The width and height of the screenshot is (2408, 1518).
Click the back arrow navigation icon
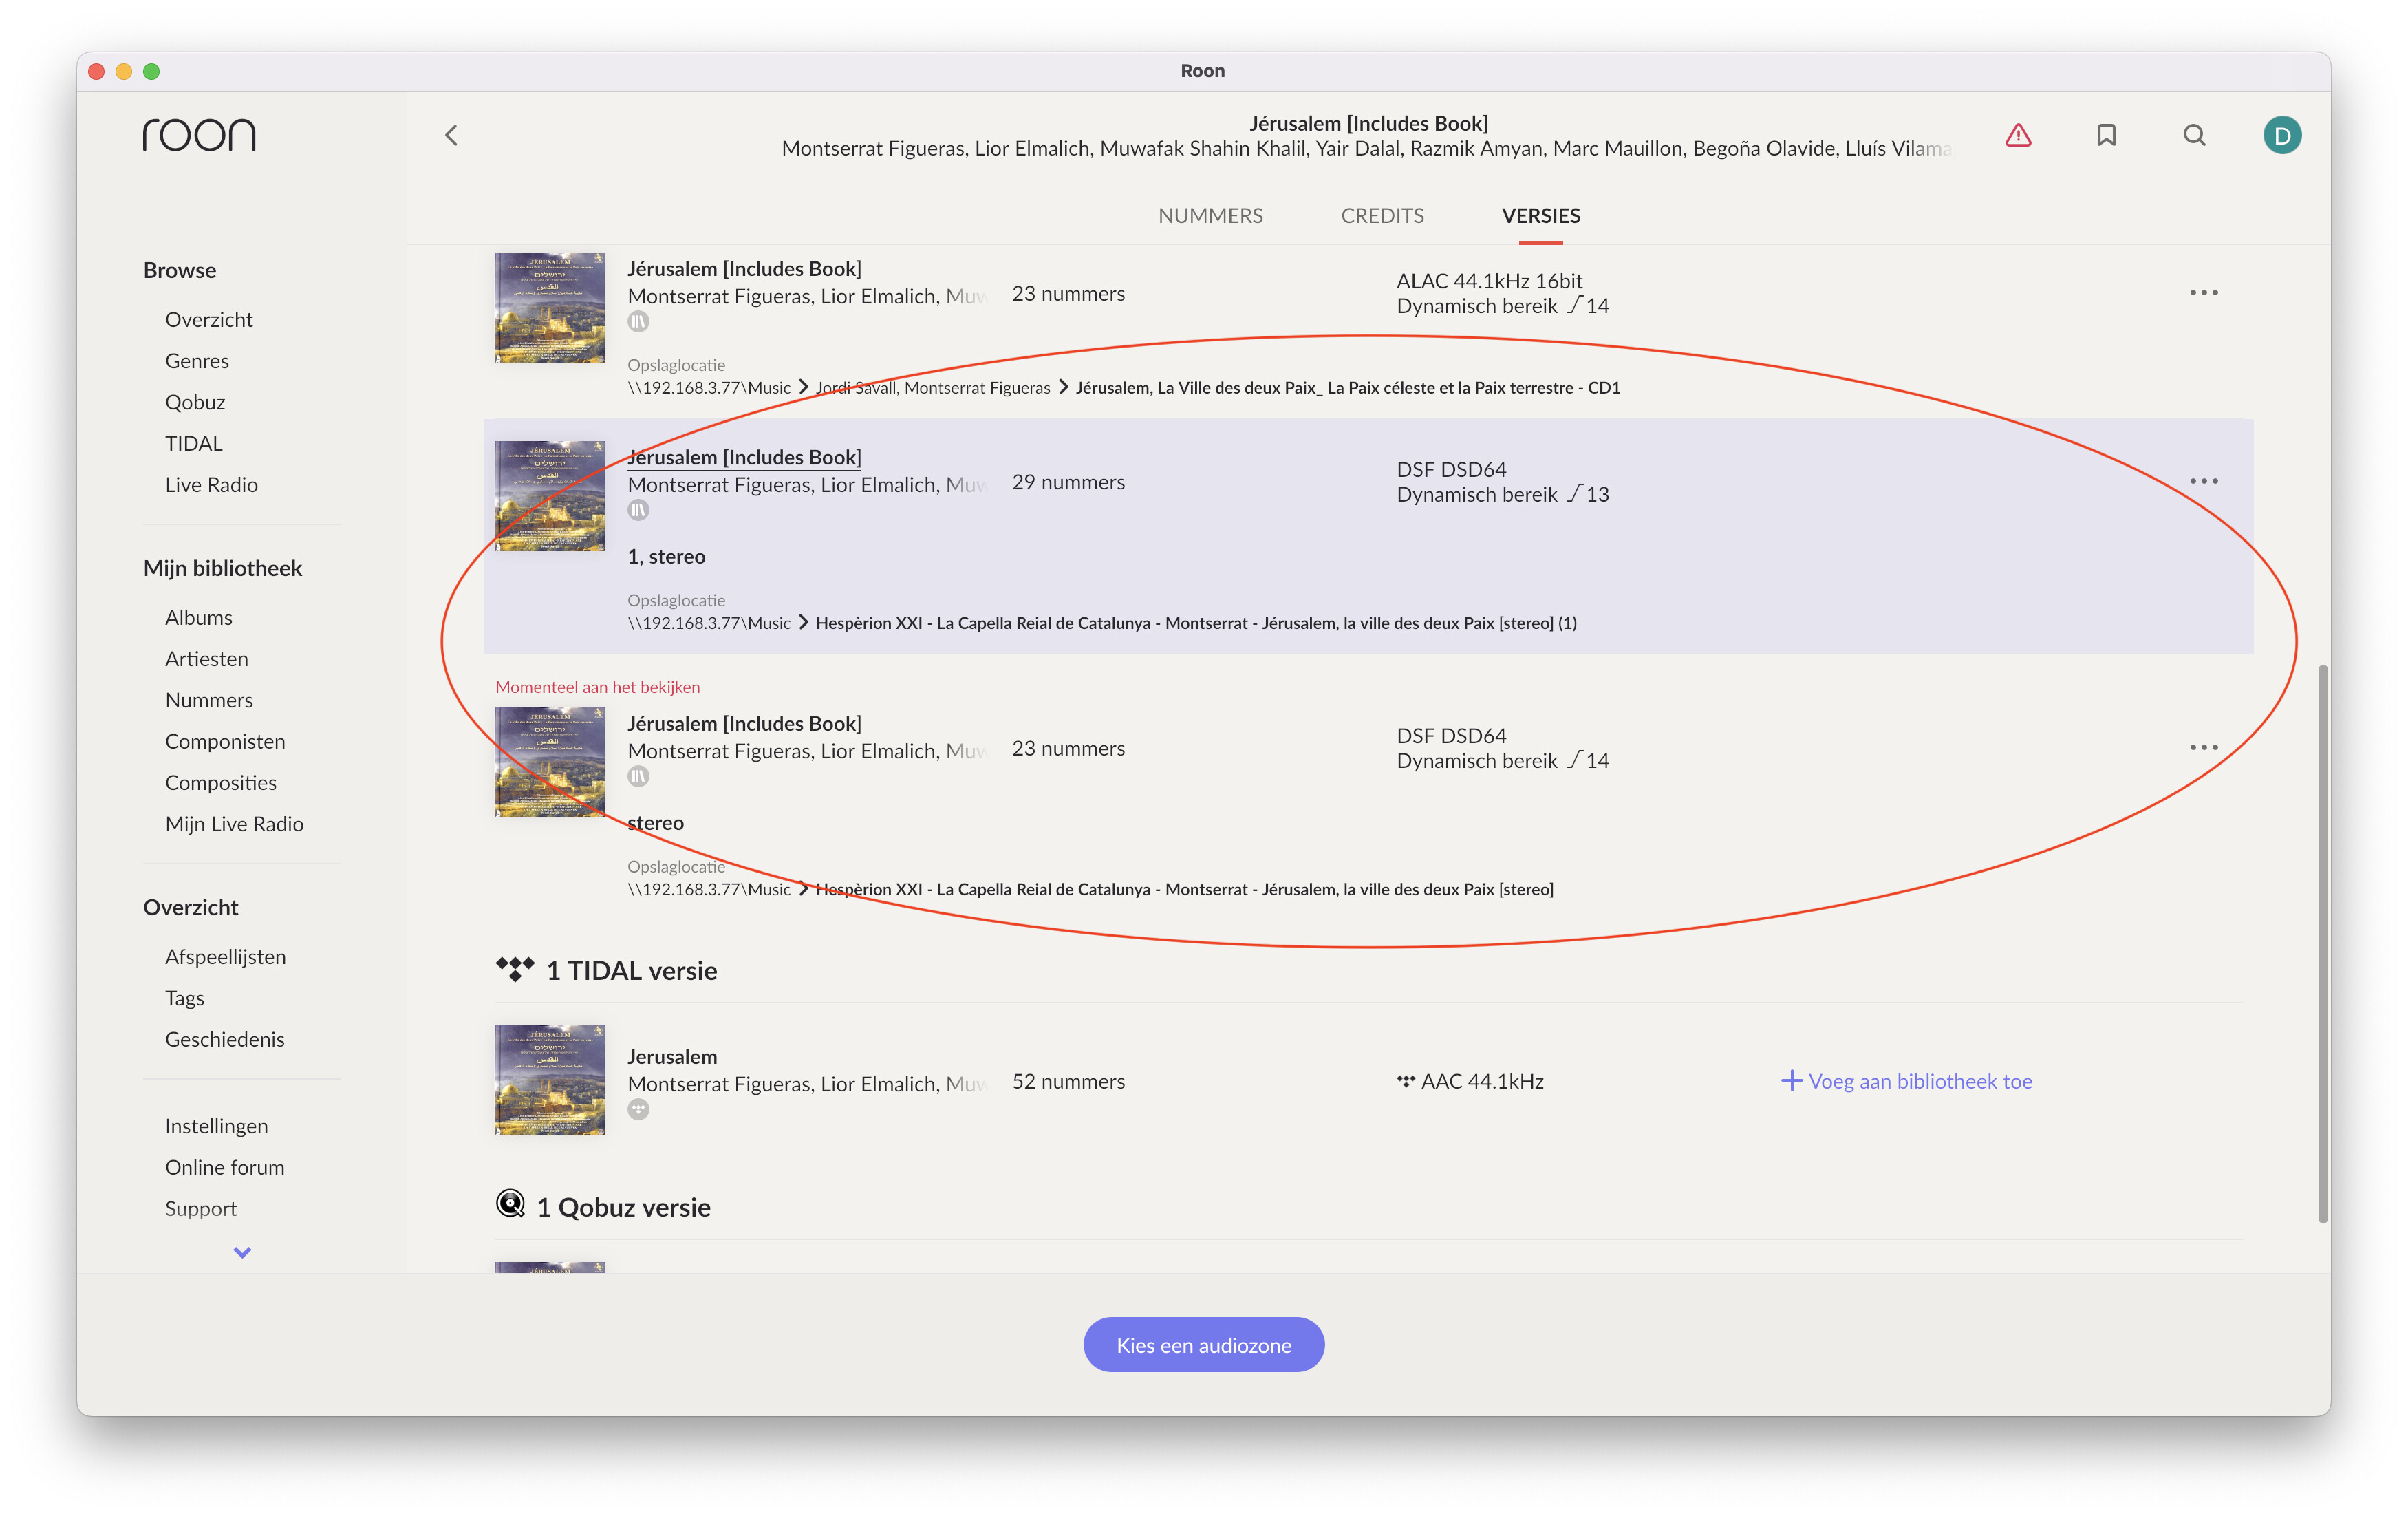(451, 135)
